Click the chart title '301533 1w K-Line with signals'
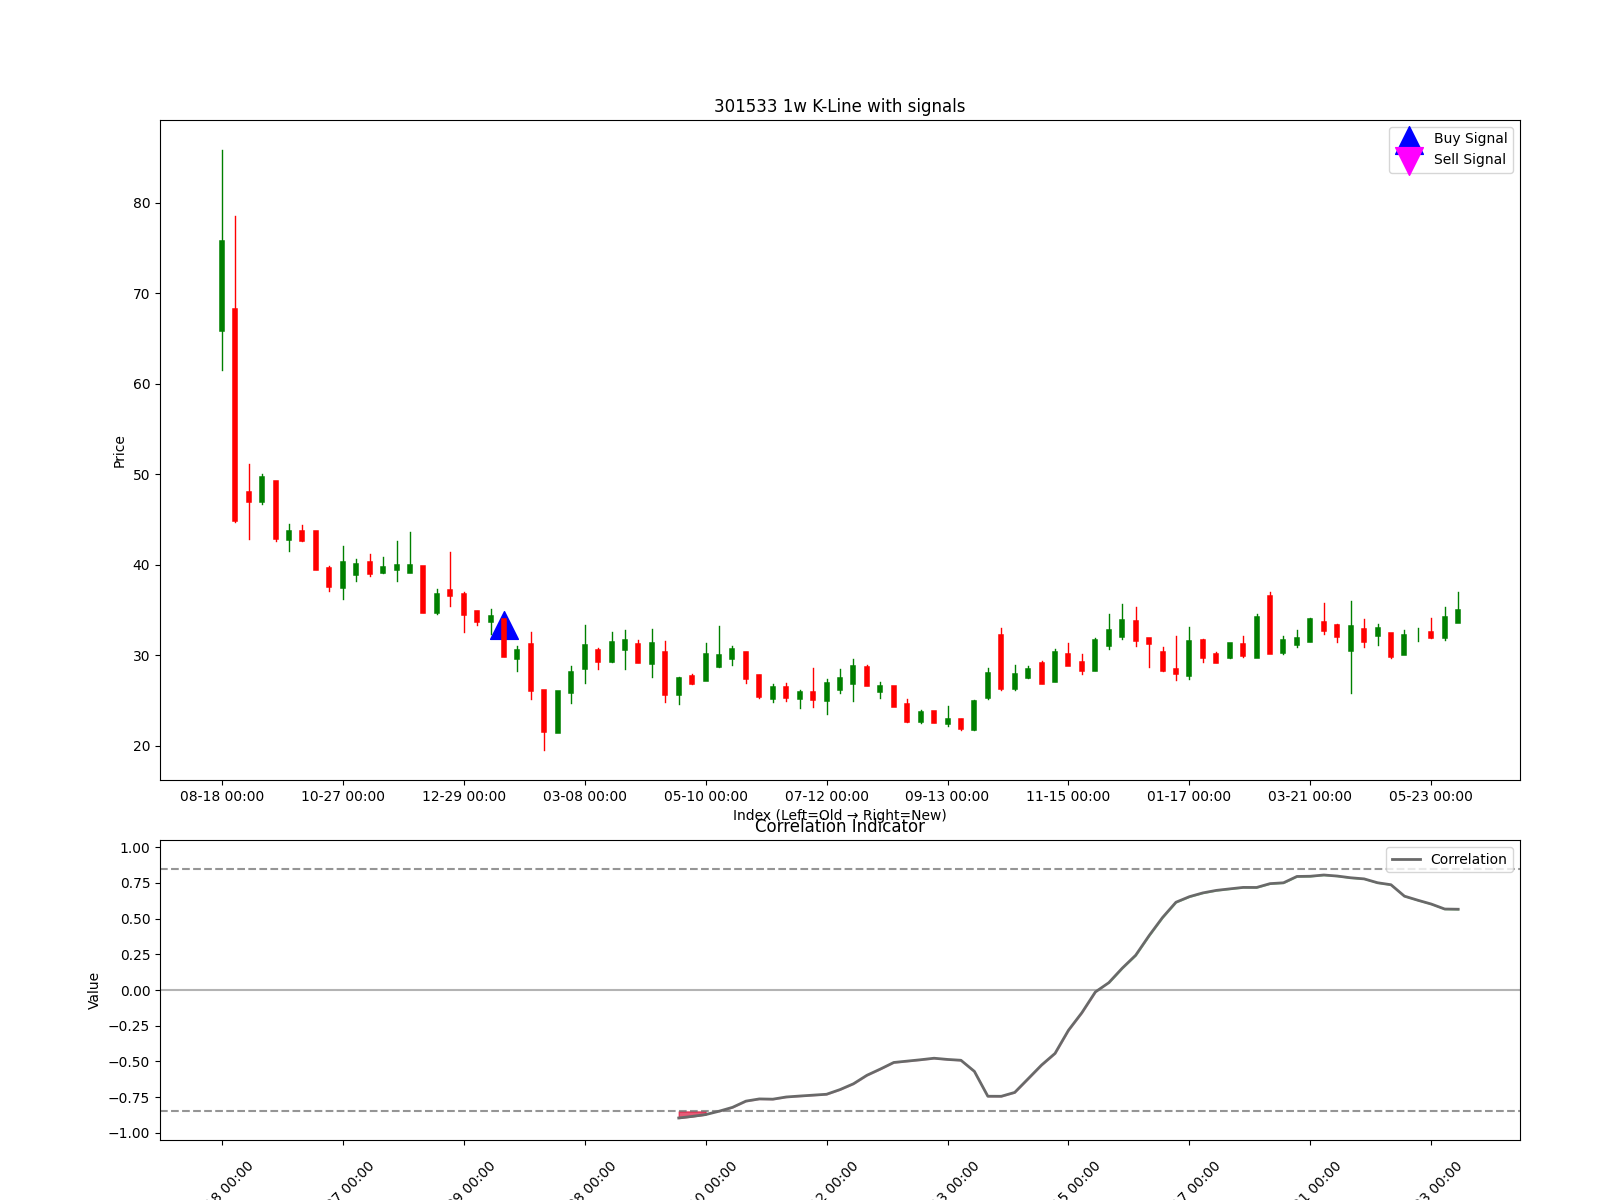1600x1200 pixels. click(839, 106)
